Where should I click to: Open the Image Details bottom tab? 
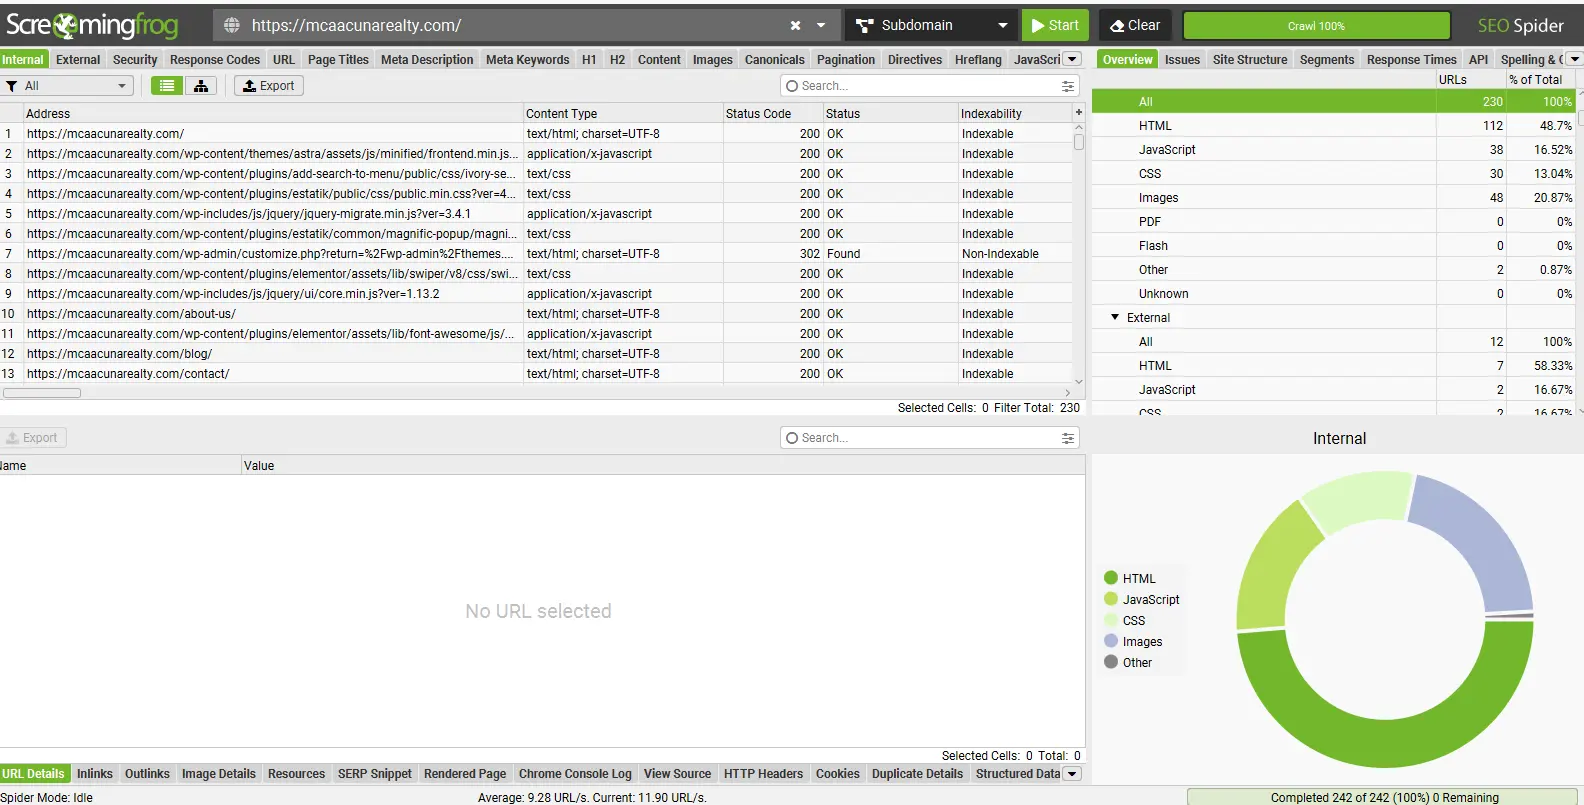point(219,774)
